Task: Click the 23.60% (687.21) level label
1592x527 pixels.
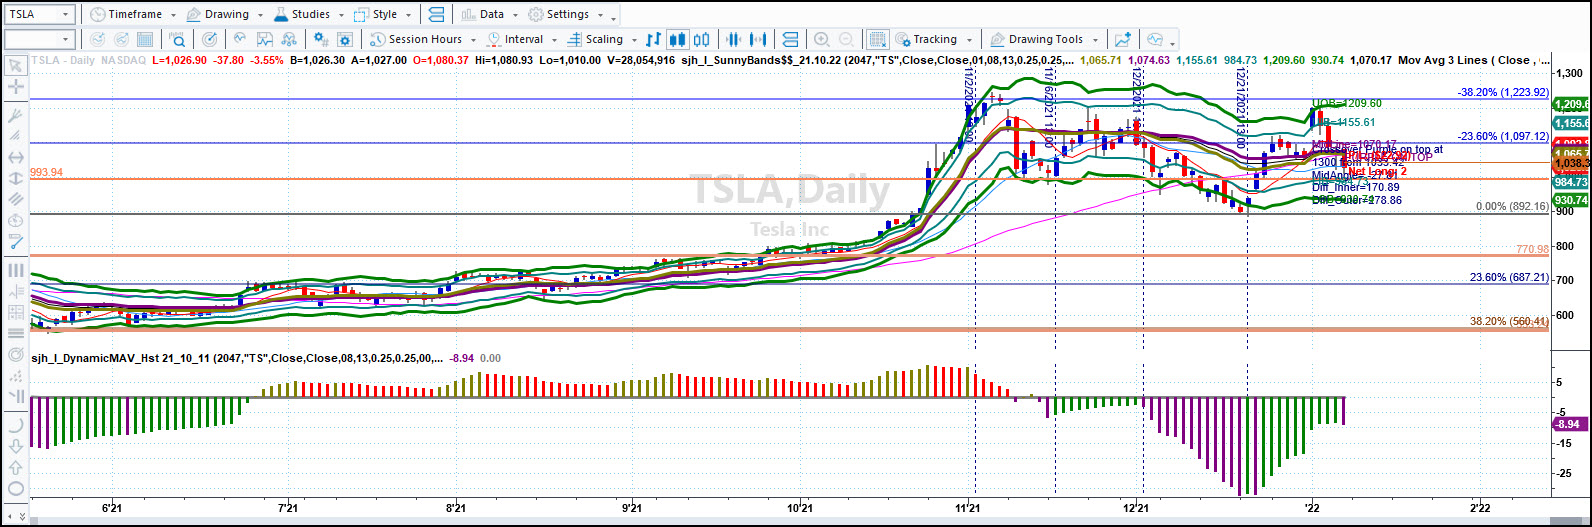Action: point(1509,278)
